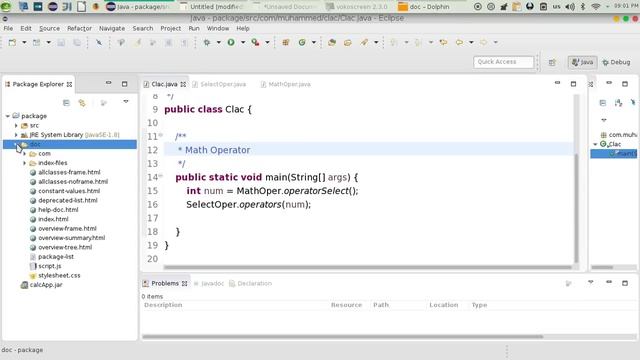640x360 pixels.
Task: Click the Search flashlight toolbar icon
Action: 364,42
